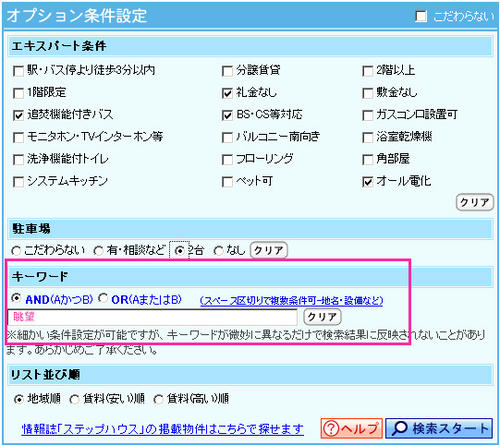Check the 敷金なし option

pos(368,93)
